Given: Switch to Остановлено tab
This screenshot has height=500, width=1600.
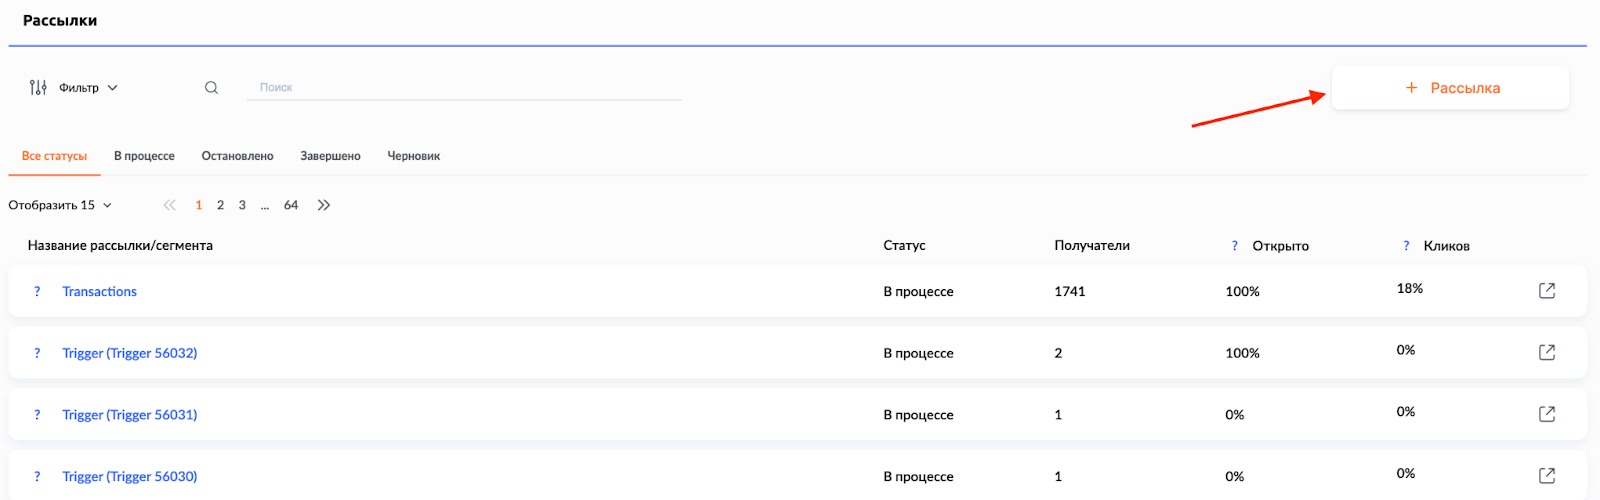Looking at the screenshot, I should pos(237,156).
